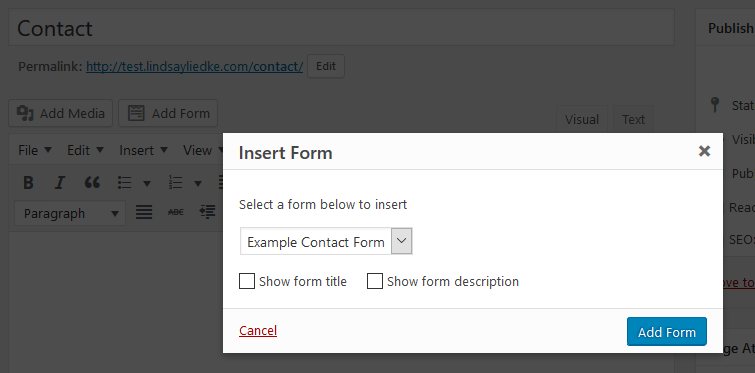755x373 pixels.
Task: Open bulleted list style dropdown arrow
Action: (147, 183)
